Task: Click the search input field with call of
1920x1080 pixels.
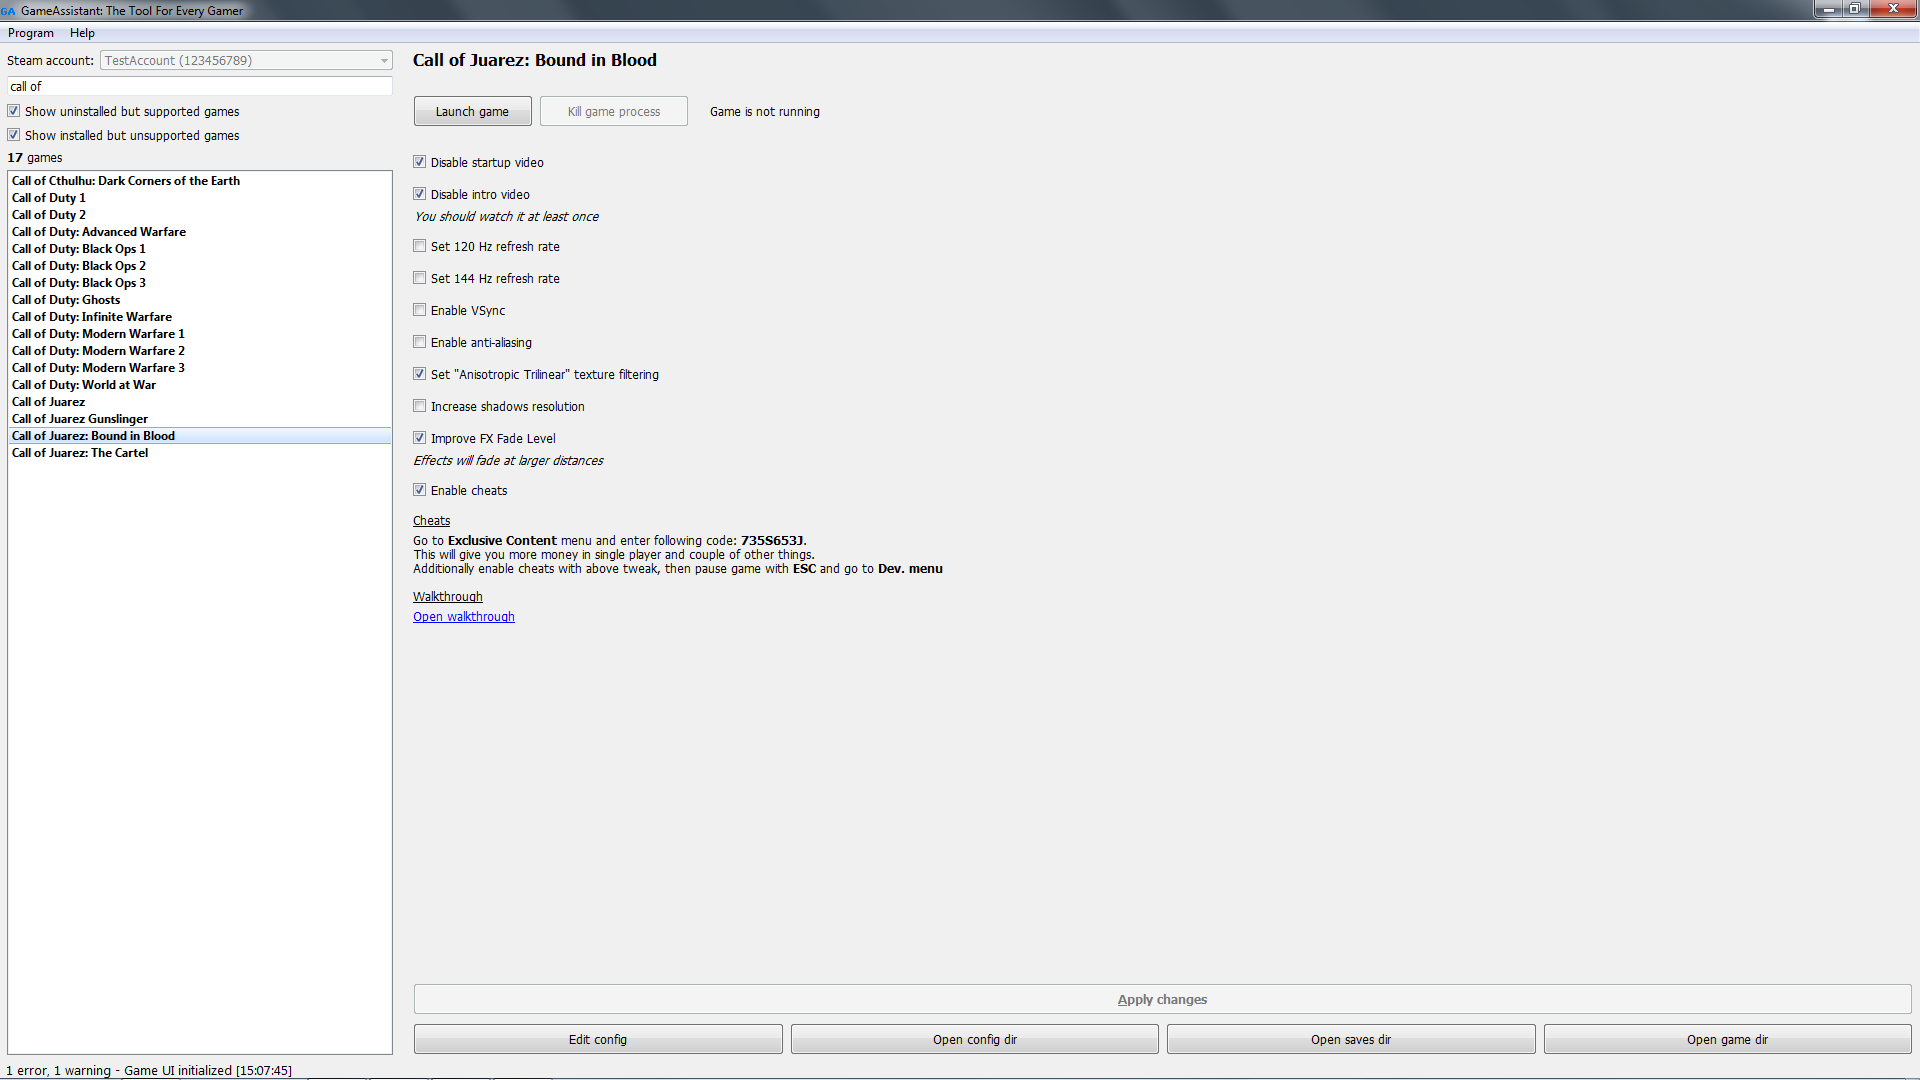Action: [x=198, y=86]
